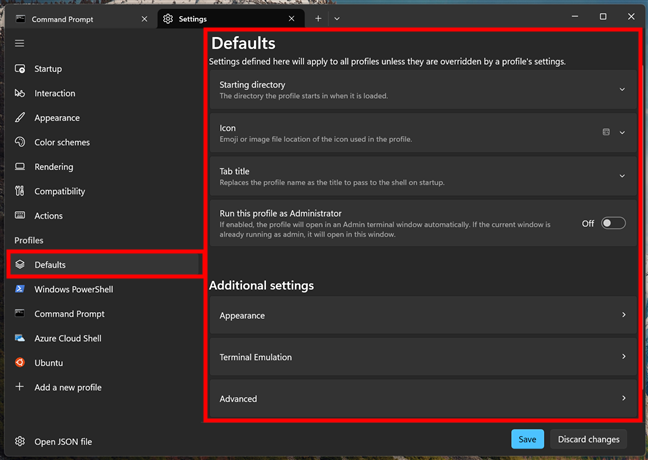
Task: Click the Interaction icon in sidebar
Action: click(20, 93)
